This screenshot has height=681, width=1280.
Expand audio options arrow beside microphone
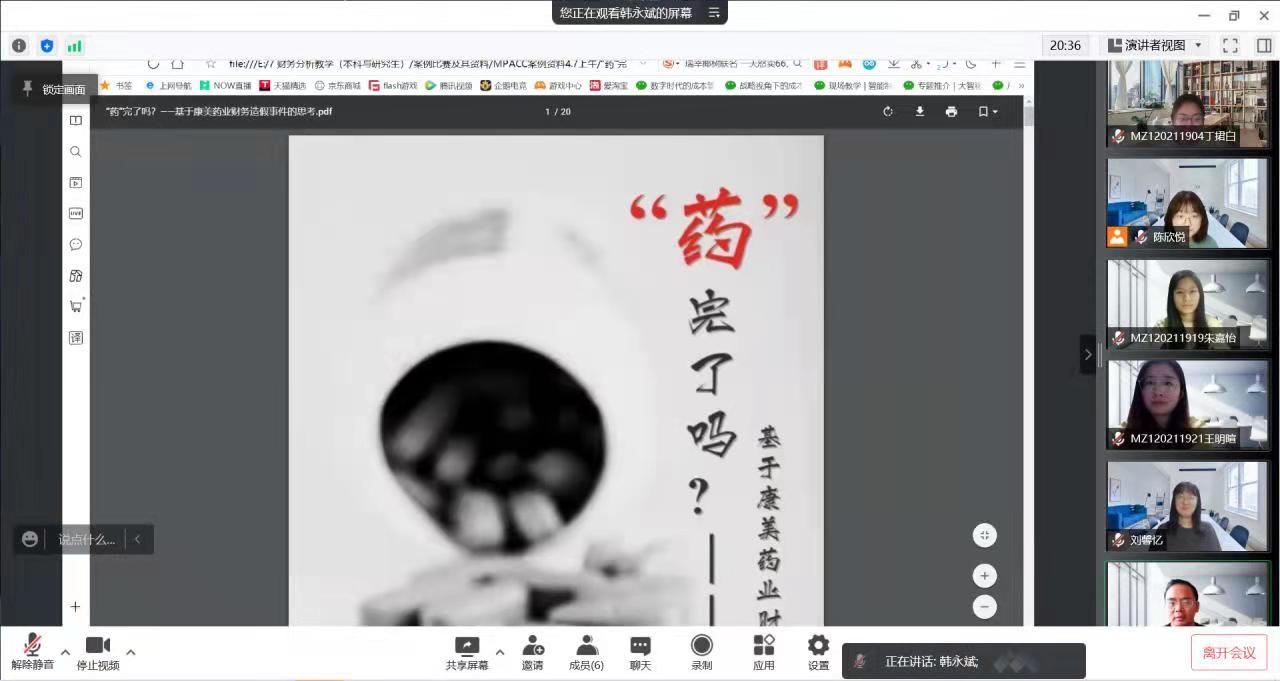point(66,652)
